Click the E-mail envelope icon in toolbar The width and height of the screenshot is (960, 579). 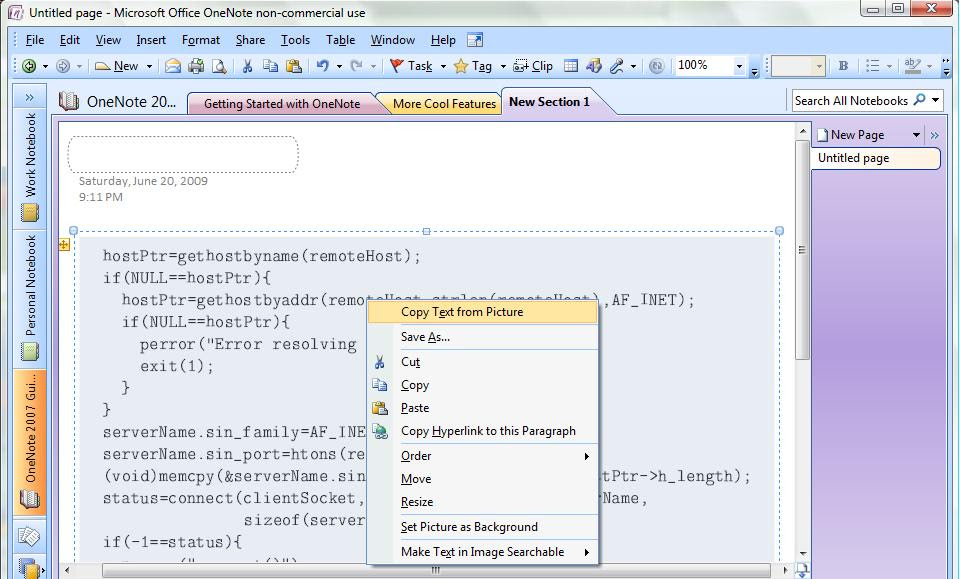173,66
